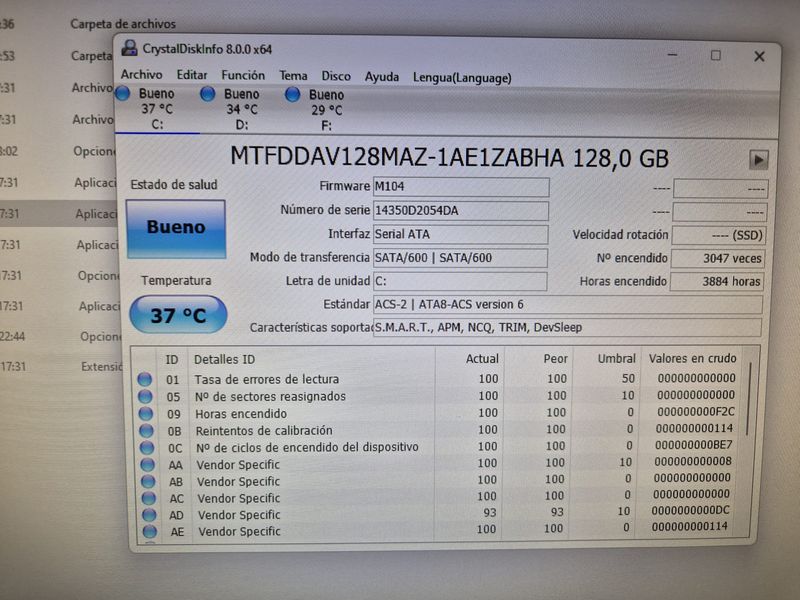Select 'Tasa de errores de lectura' row
Viewport: 800px width, 600px height.
point(439,379)
